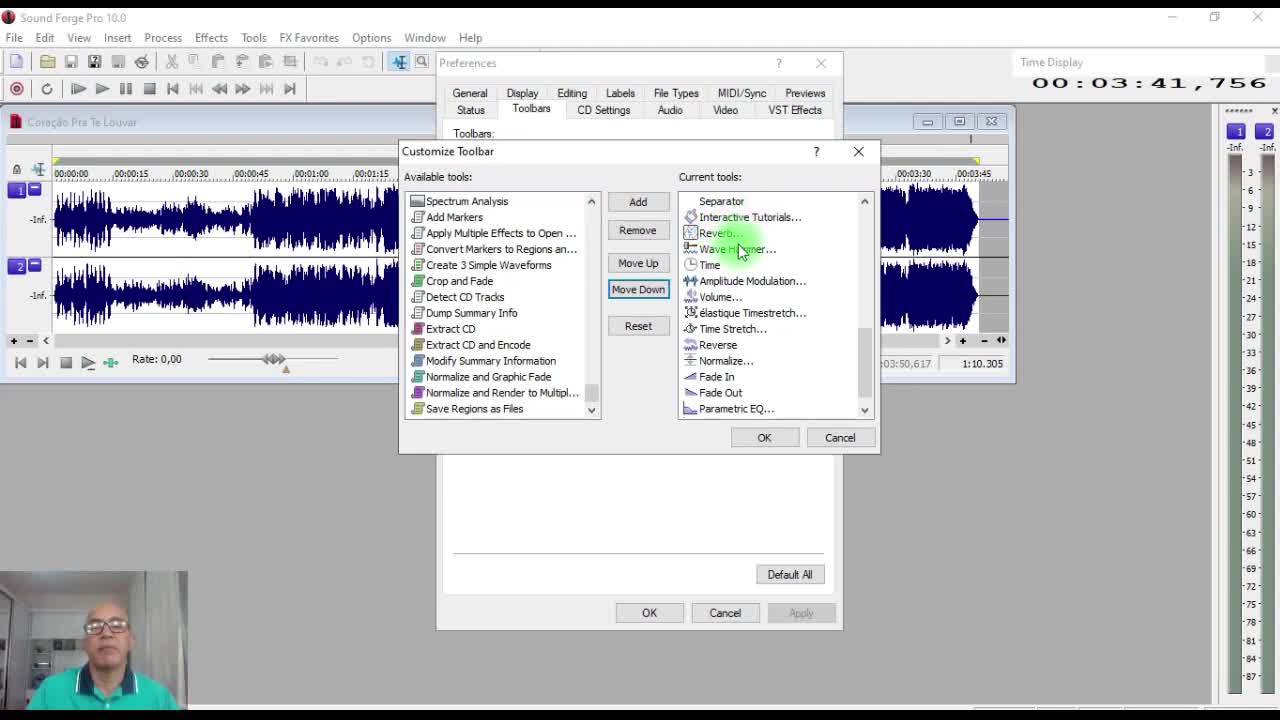Click the Save floppy disk toolbar icon

tap(71, 62)
